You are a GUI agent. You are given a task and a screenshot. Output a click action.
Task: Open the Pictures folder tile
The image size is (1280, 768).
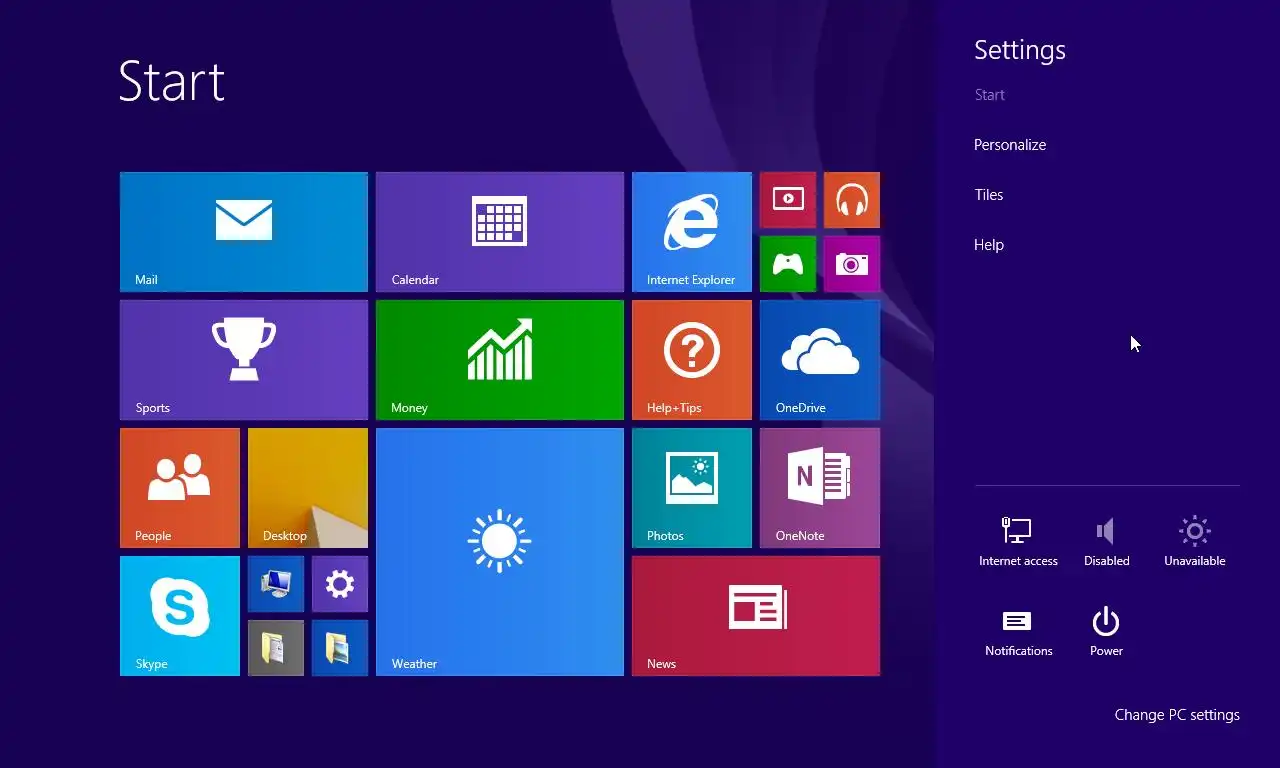click(x=340, y=648)
